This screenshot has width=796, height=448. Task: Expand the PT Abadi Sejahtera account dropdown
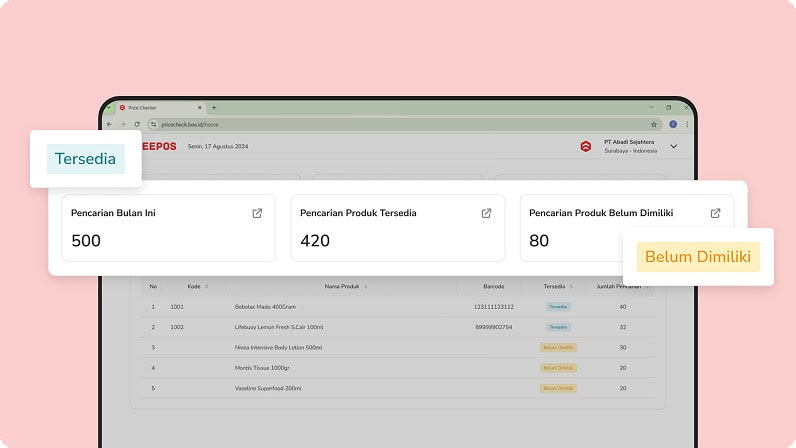click(x=674, y=146)
